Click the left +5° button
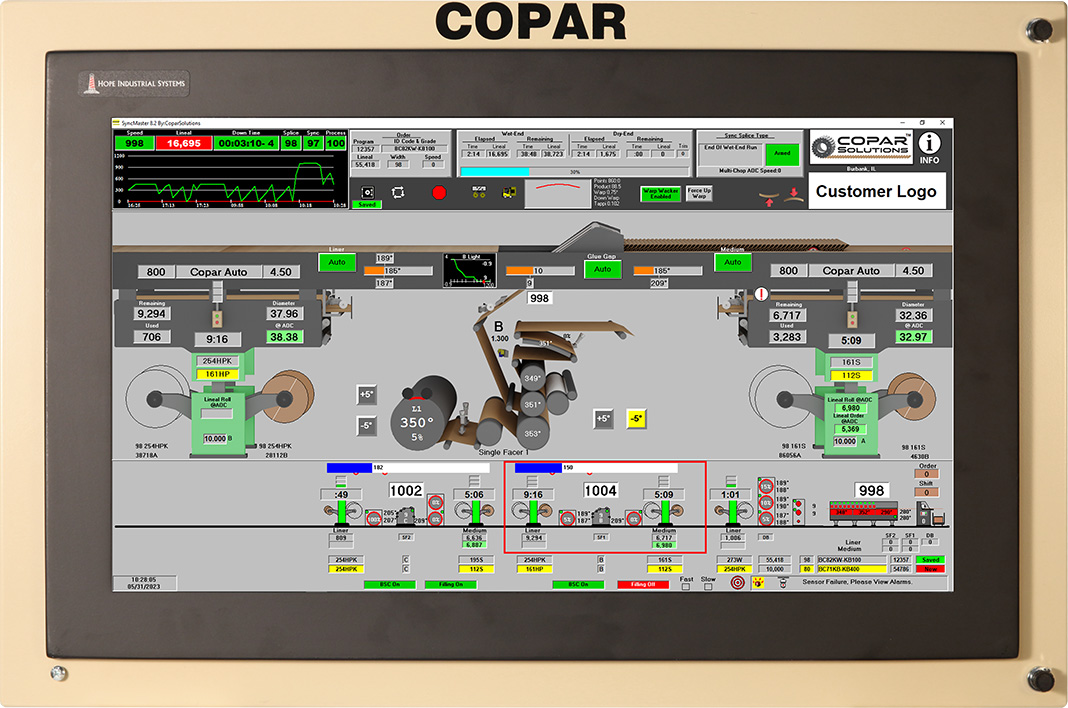 (366, 395)
